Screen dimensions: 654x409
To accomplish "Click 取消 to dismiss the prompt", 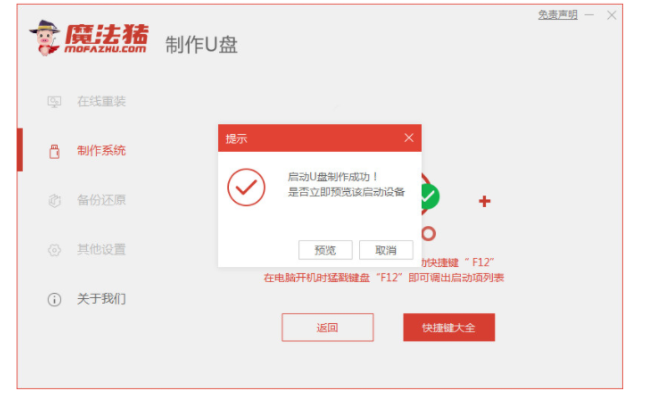I will [x=386, y=250].
